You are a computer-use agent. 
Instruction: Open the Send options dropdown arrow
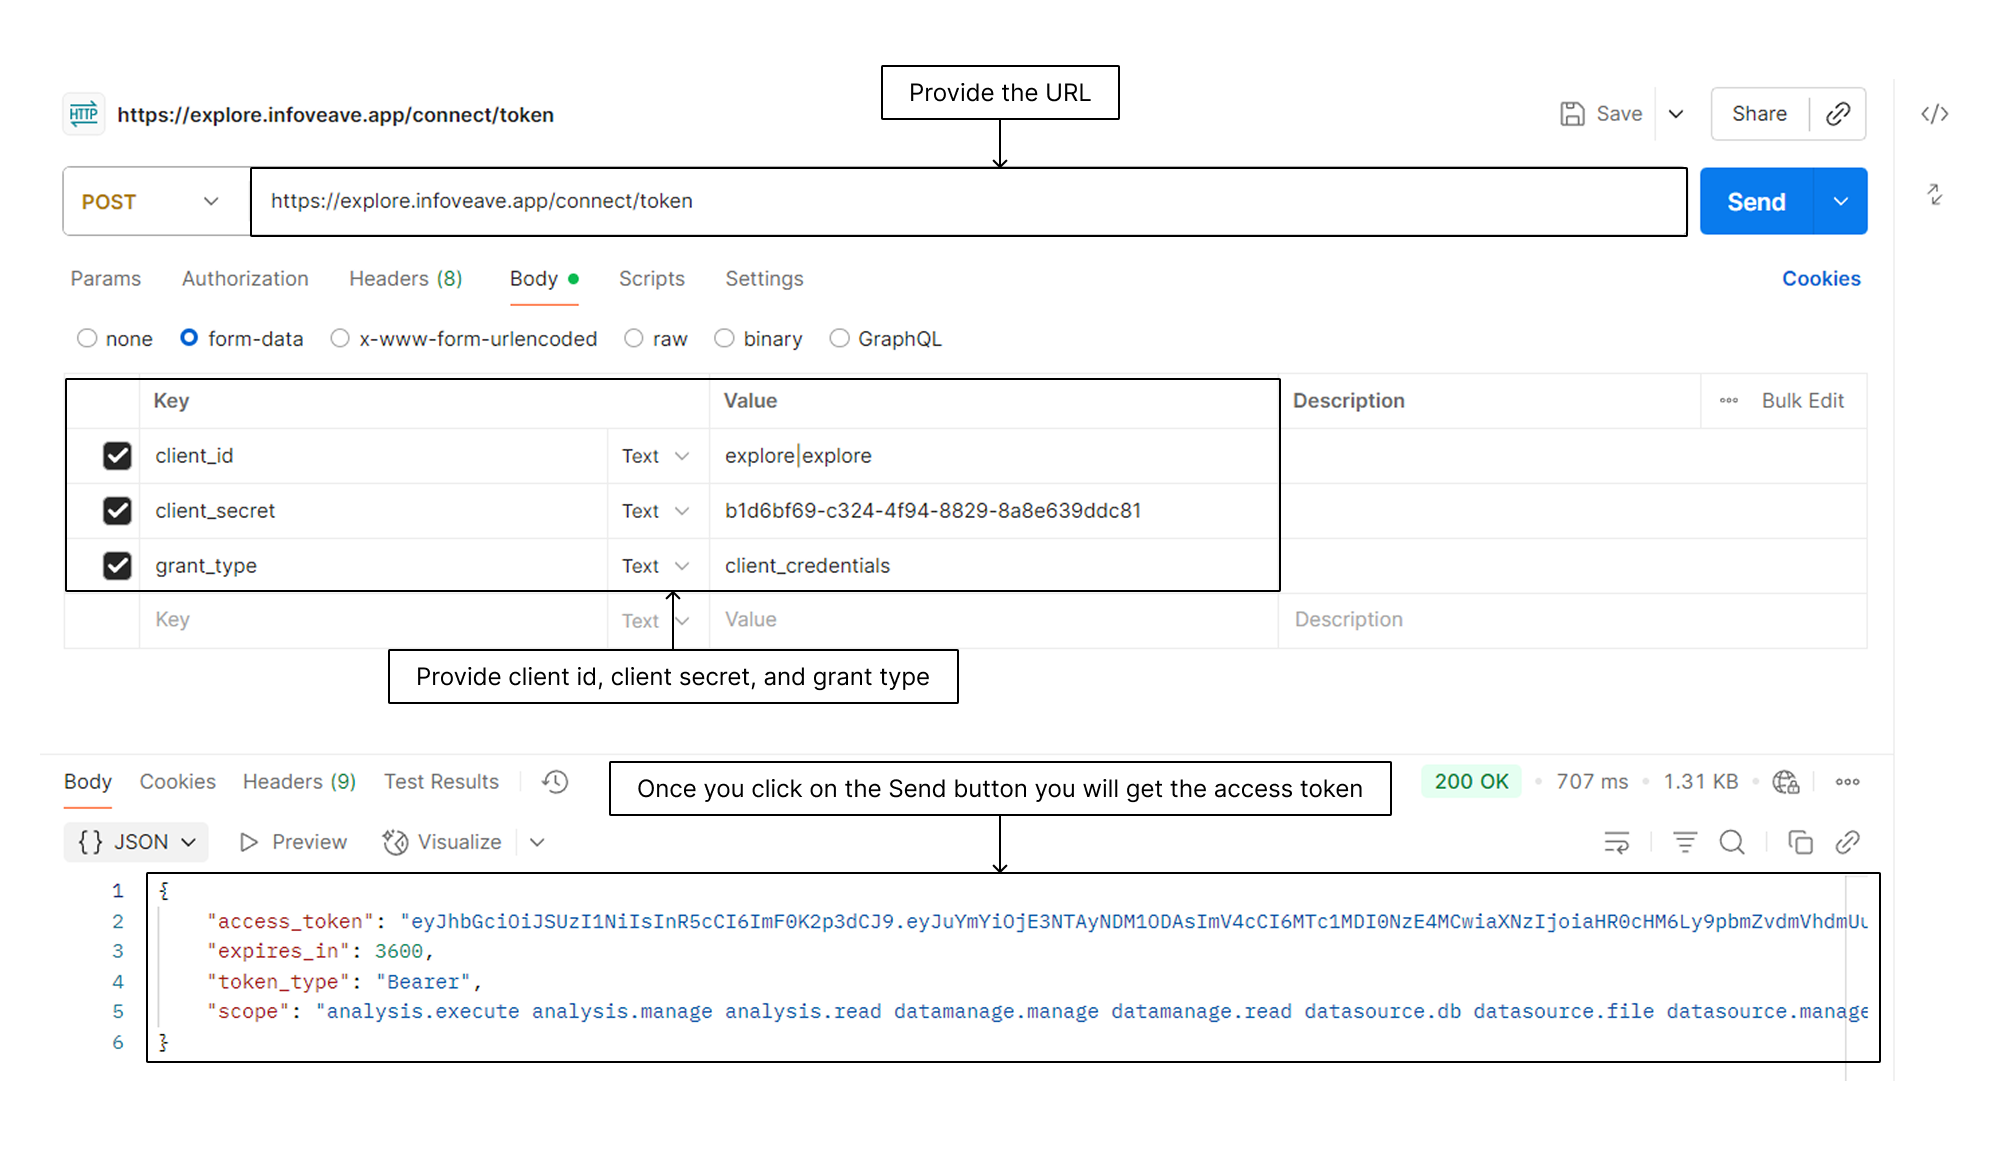point(1840,202)
